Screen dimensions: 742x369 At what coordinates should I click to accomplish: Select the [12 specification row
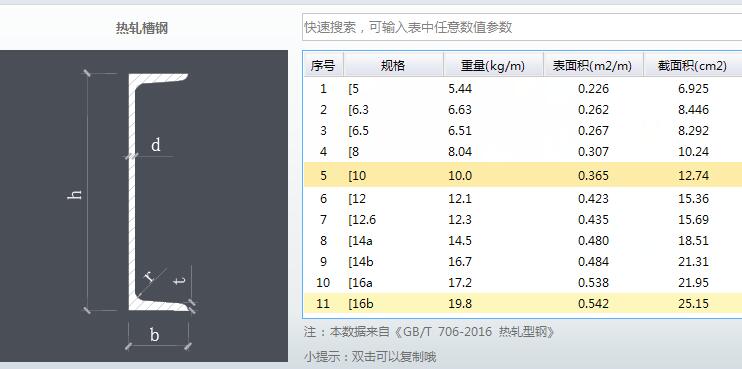pyautogui.click(x=523, y=198)
